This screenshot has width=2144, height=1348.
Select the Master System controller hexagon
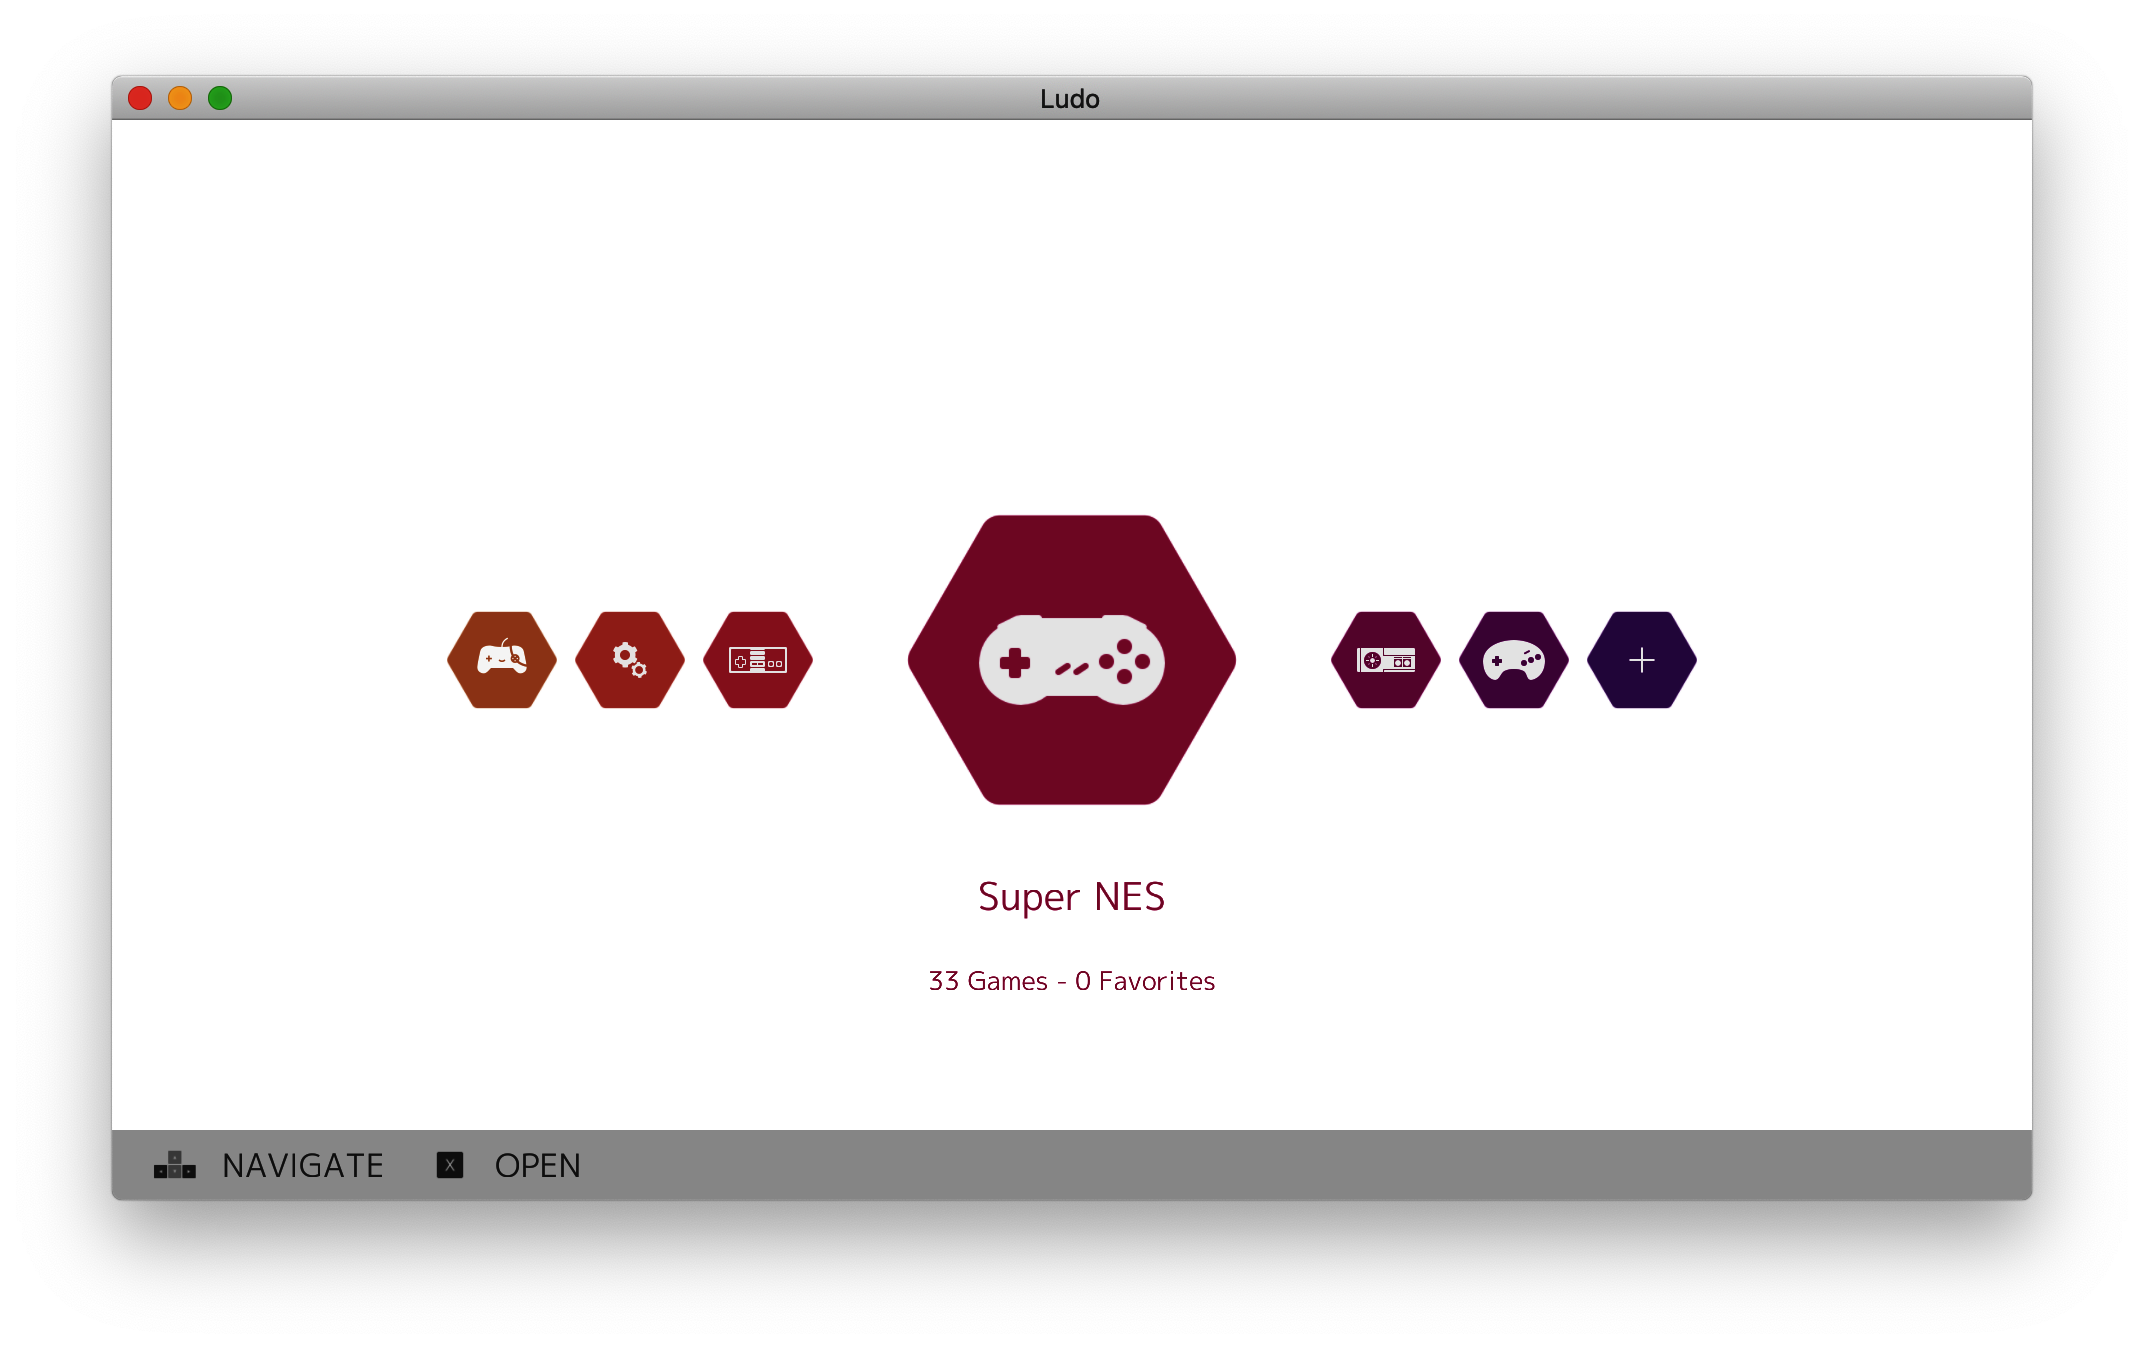click(x=1386, y=660)
